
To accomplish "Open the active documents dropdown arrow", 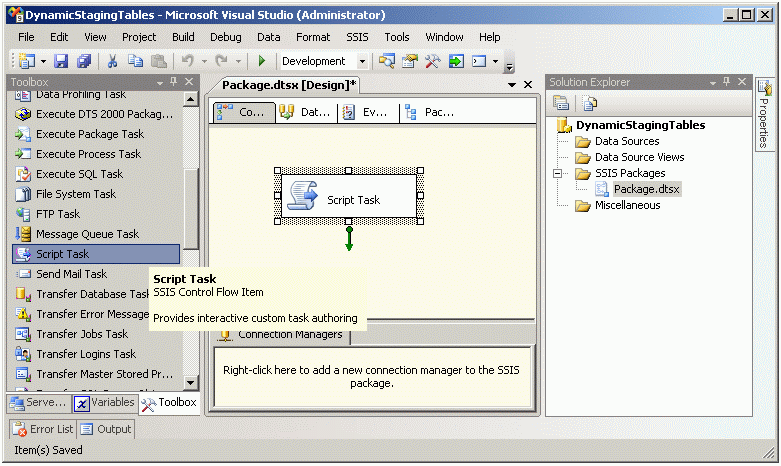I will click(x=512, y=85).
